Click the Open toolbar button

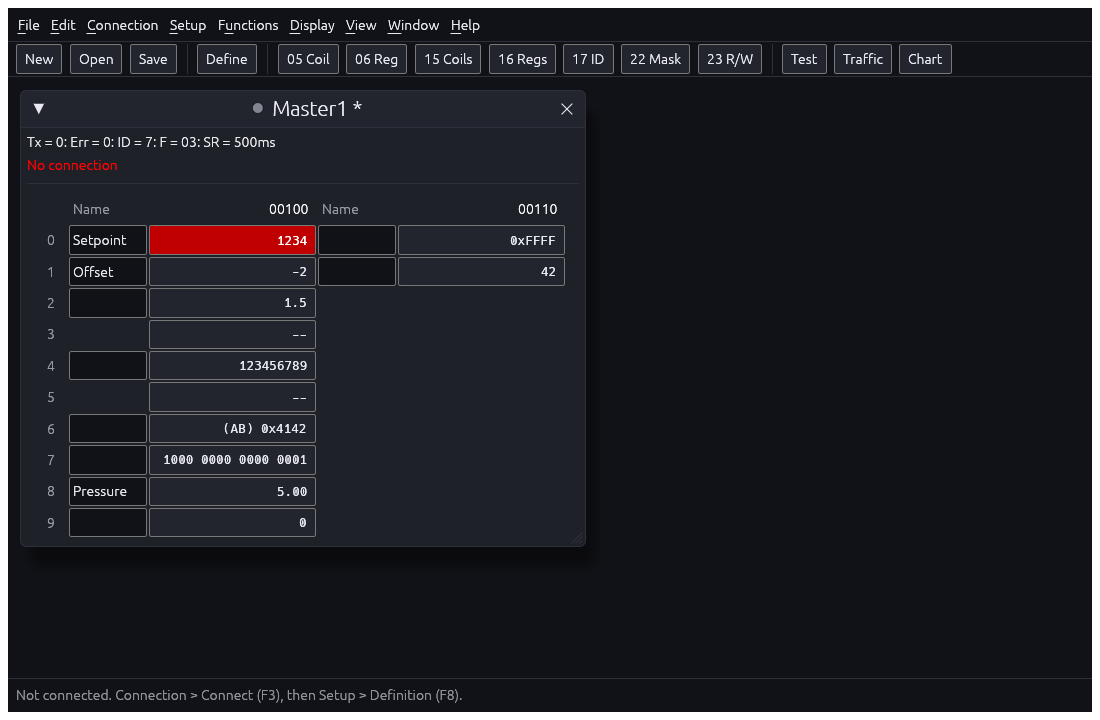coord(96,59)
